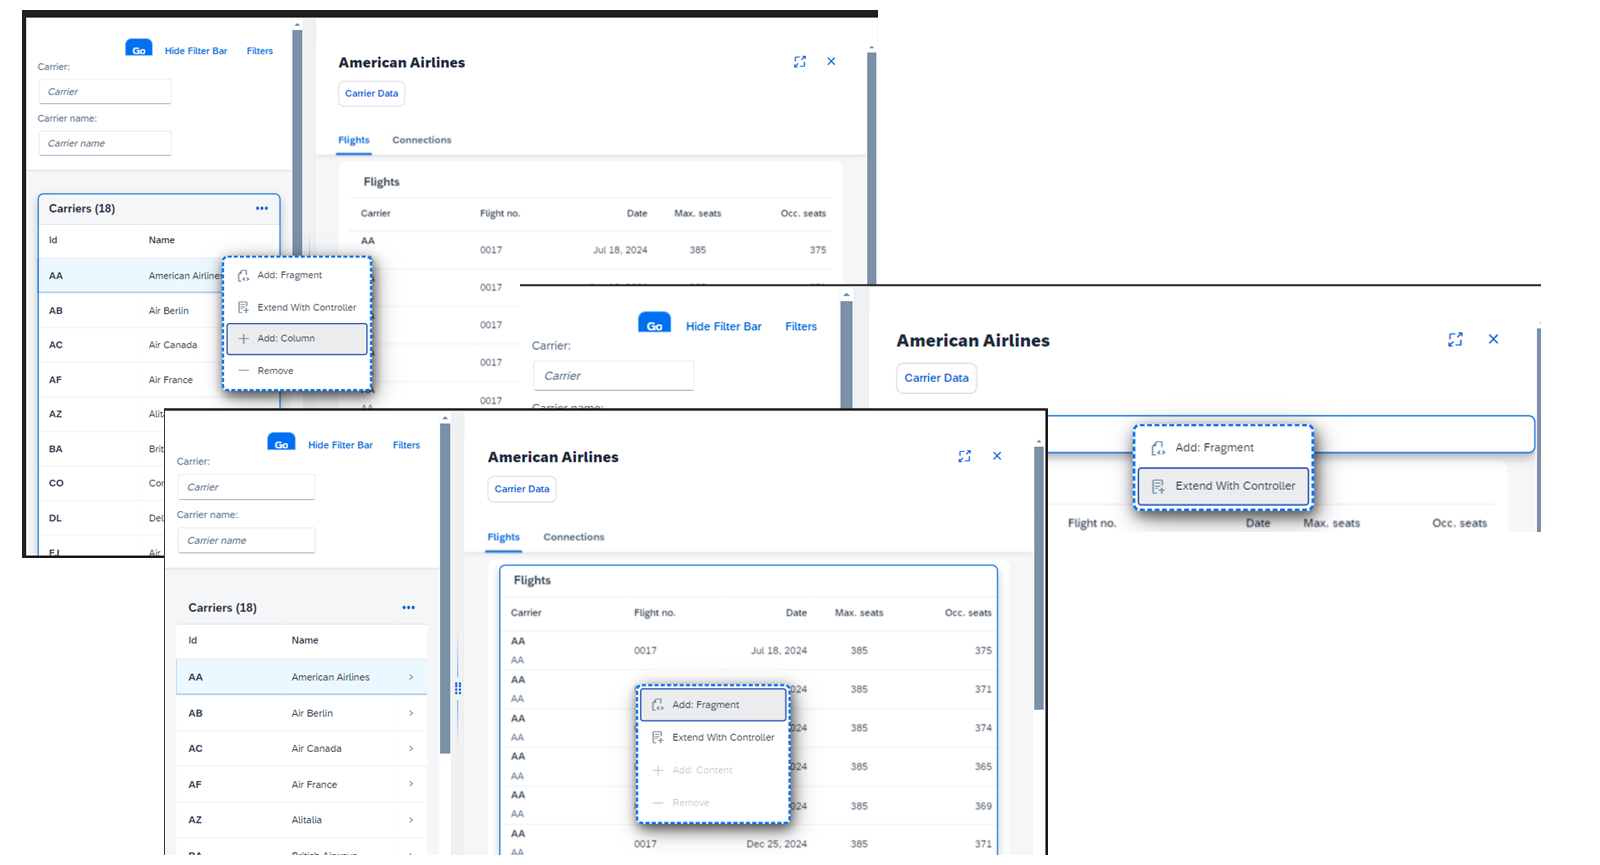The height and width of the screenshot is (865, 1600).
Task: Focus the Carrier input in top-left window
Action: 105,92
